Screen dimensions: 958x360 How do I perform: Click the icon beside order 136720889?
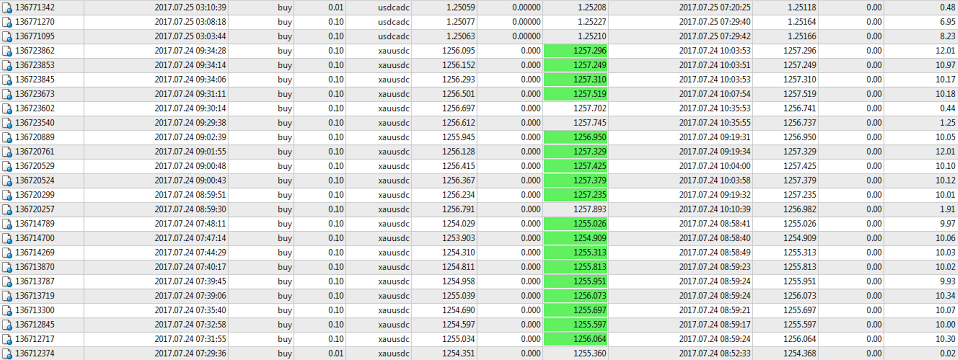7,137
